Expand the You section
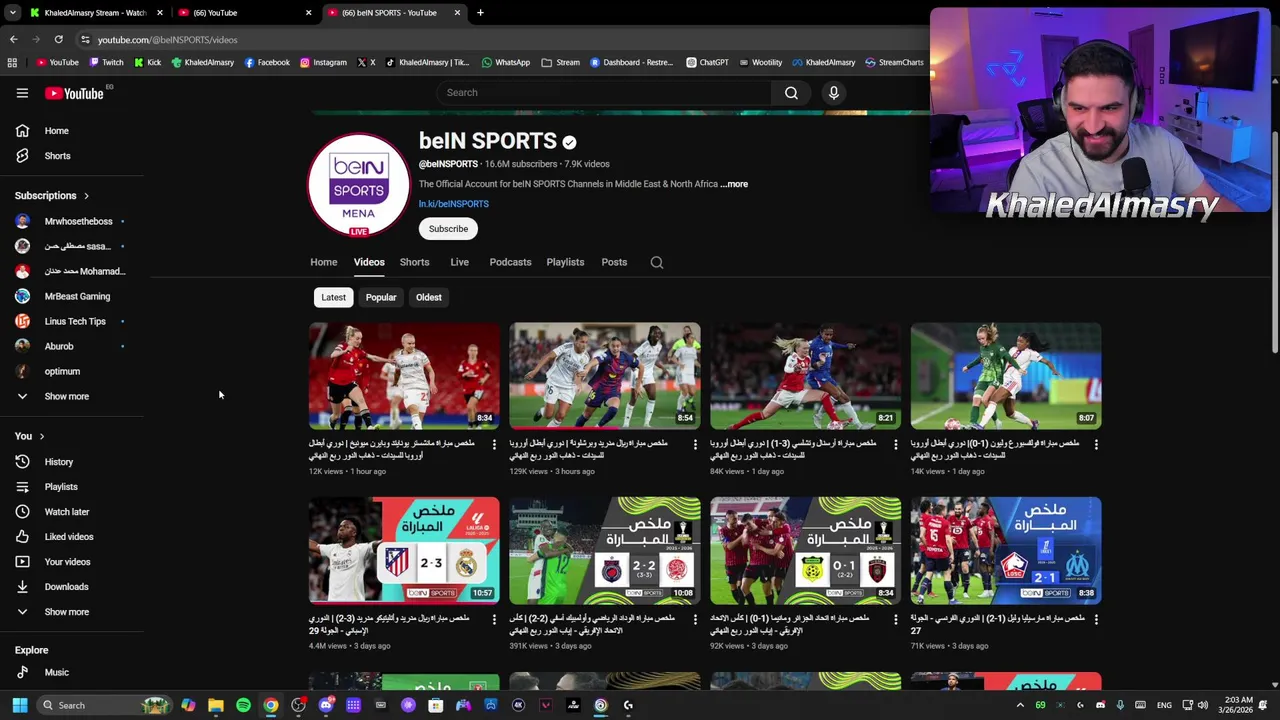 tap(30, 436)
